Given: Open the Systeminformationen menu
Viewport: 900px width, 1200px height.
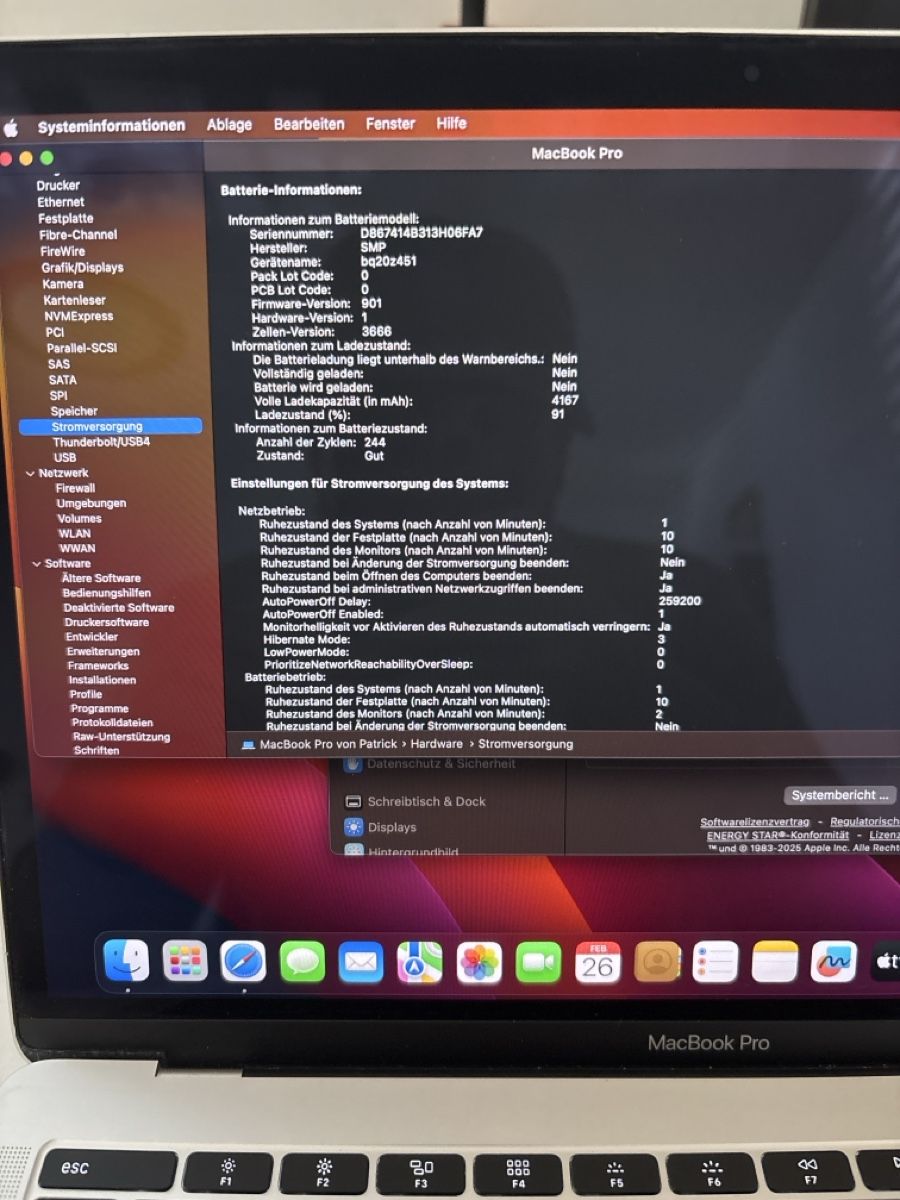Looking at the screenshot, I should pyautogui.click(x=111, y=126).
